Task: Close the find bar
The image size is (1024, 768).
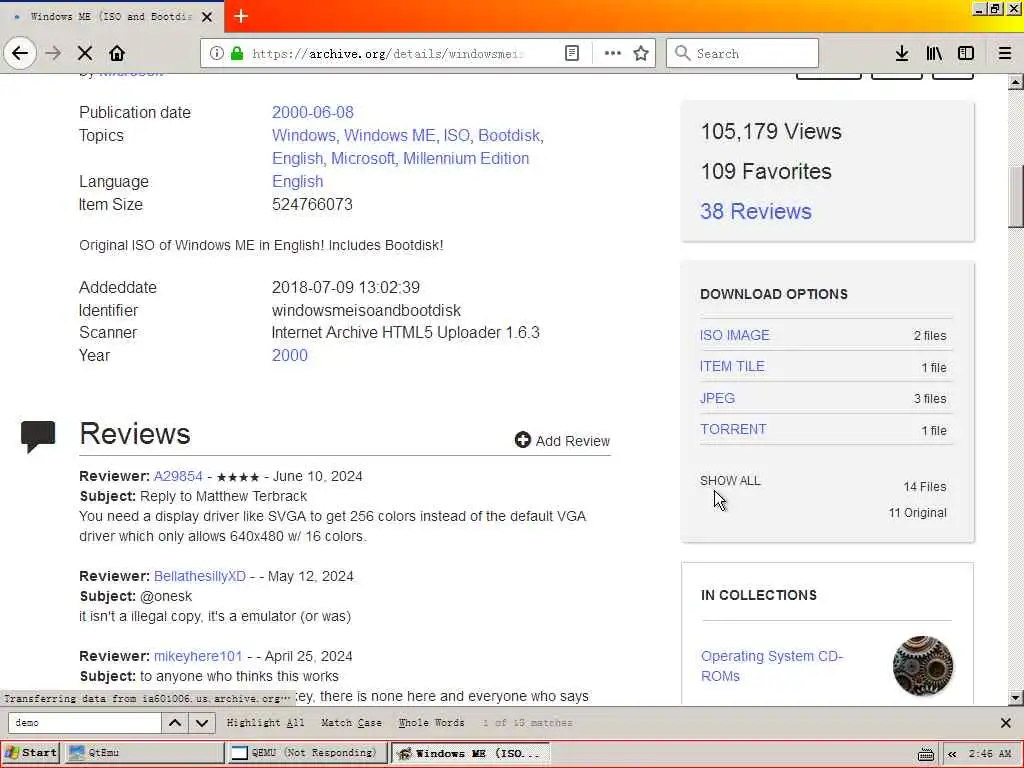Action: tap(1006, 723)
